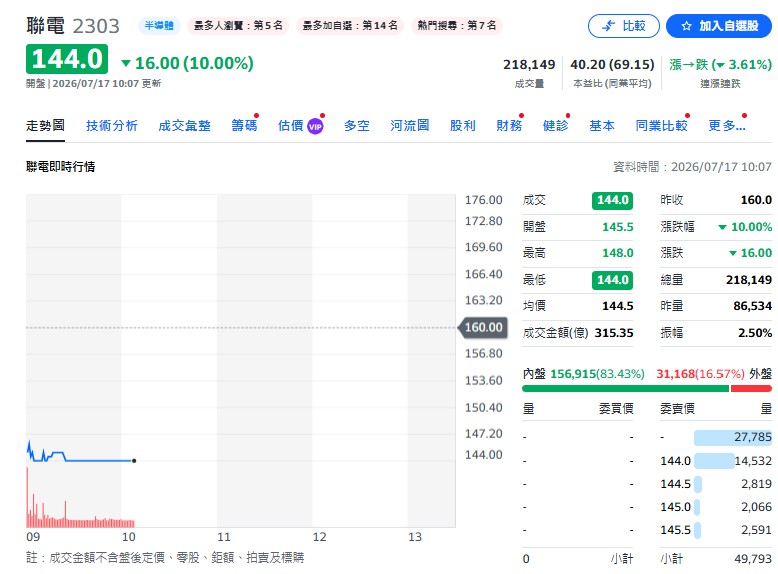Click the star icon in 加入自選股
The image size is (778, 574).
pyautogui.click(x=686, y=26)
